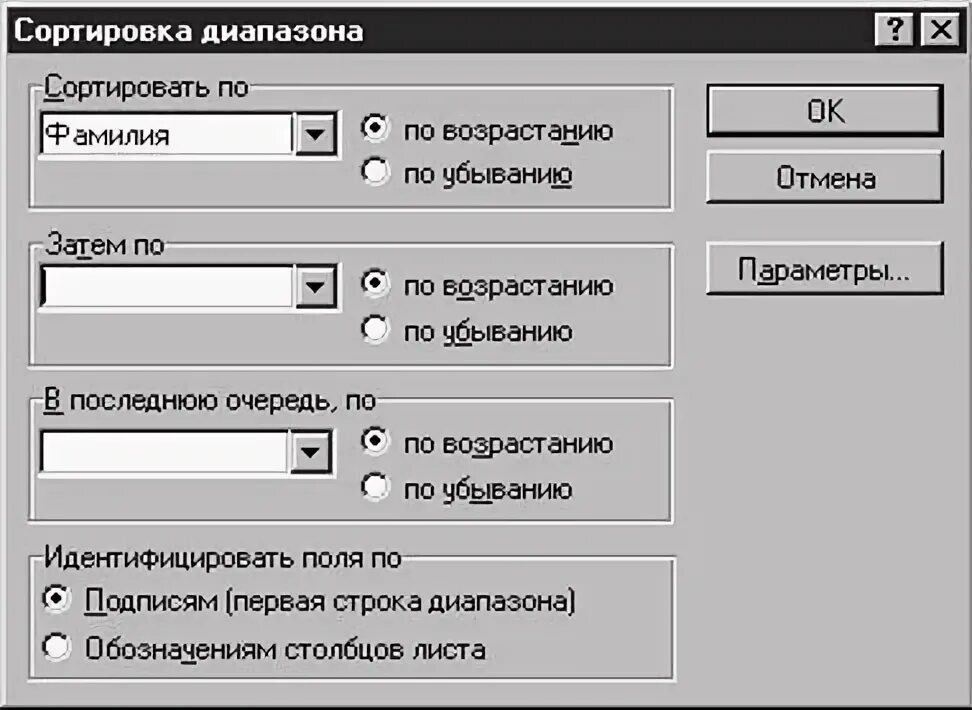
Task: Click the Отмена button
Action: click(825, 177)
